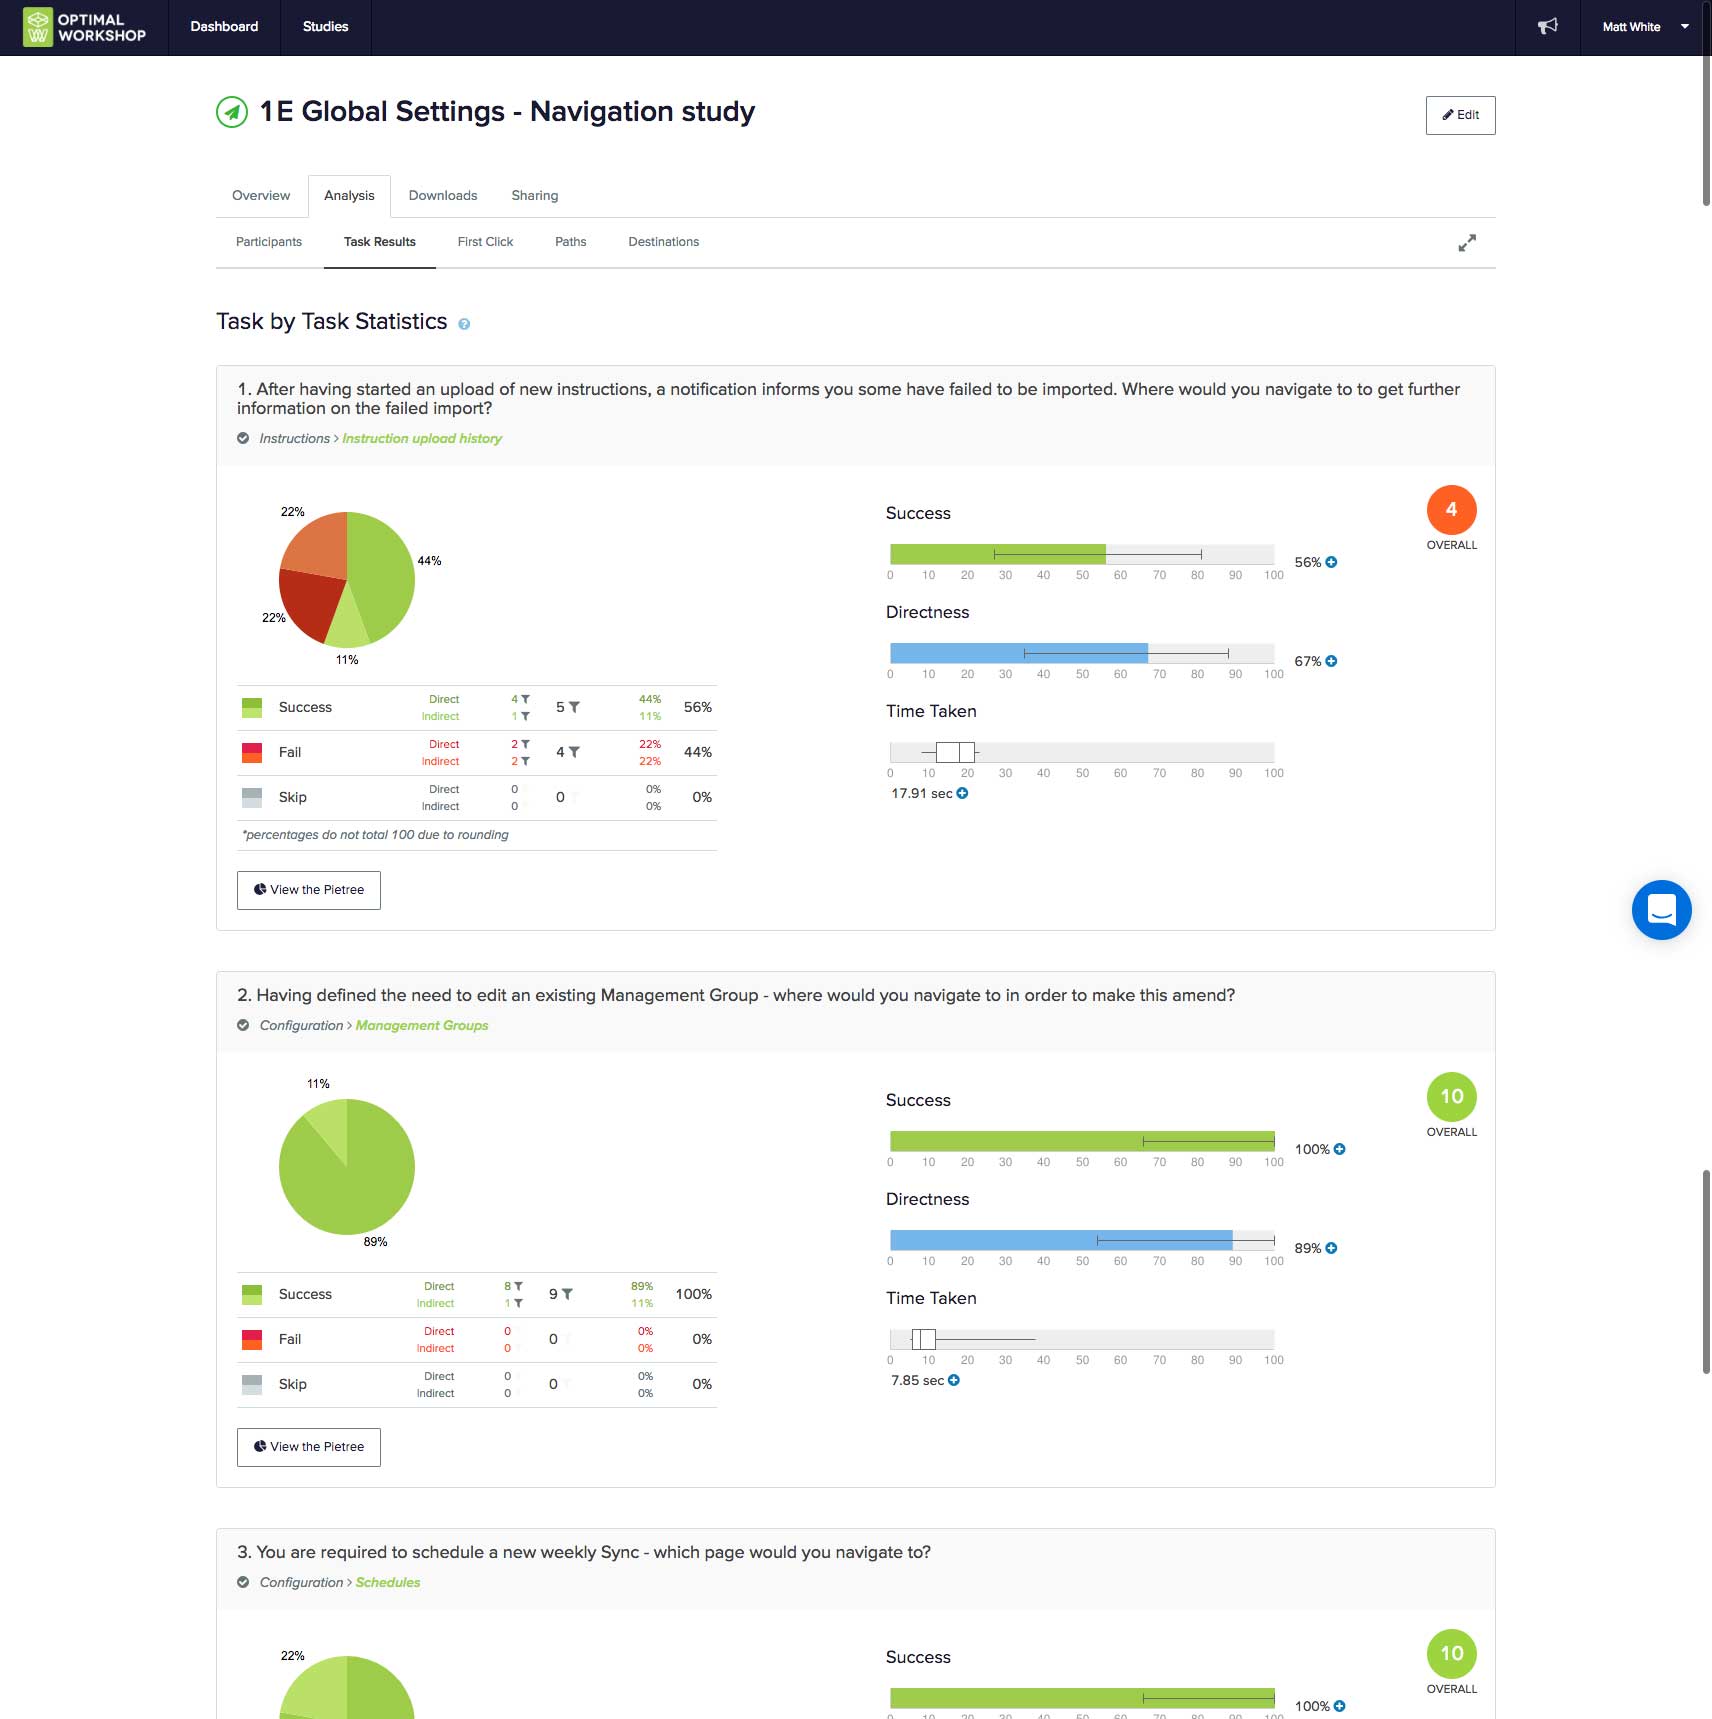Open the First Click sub-tab
1712x1719 pixels.
(485, 242)
